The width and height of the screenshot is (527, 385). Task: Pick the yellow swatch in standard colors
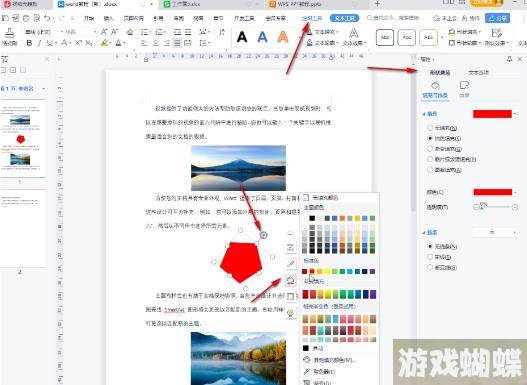coord(327,271)
